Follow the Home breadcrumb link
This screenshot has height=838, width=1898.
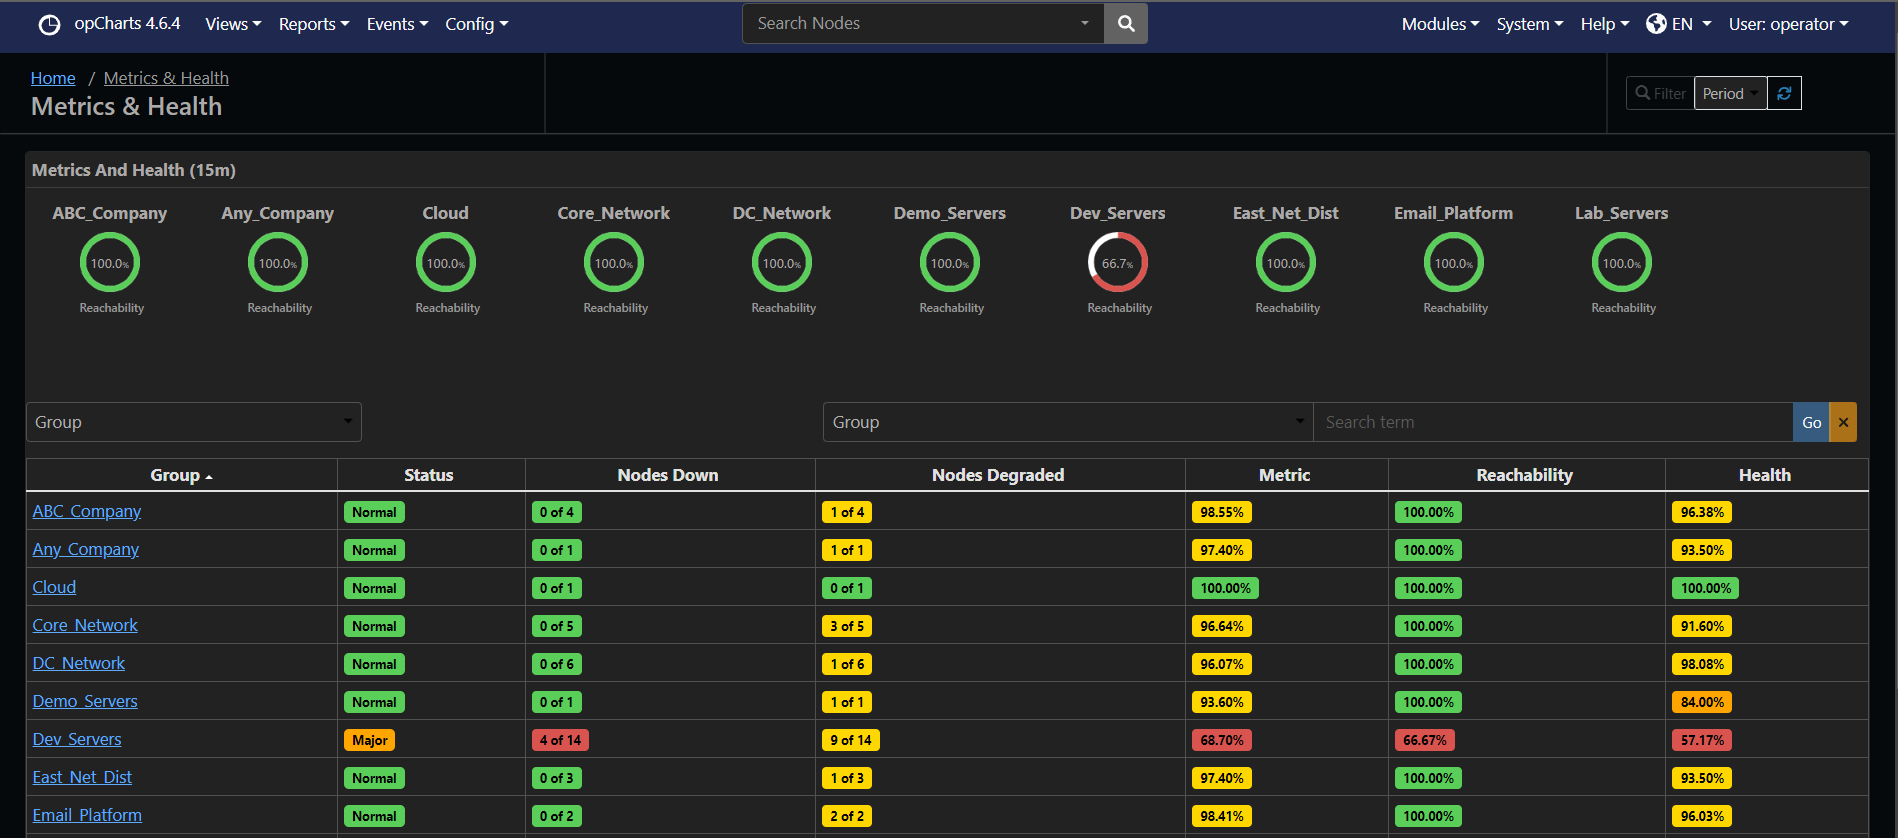click(53, 78)
